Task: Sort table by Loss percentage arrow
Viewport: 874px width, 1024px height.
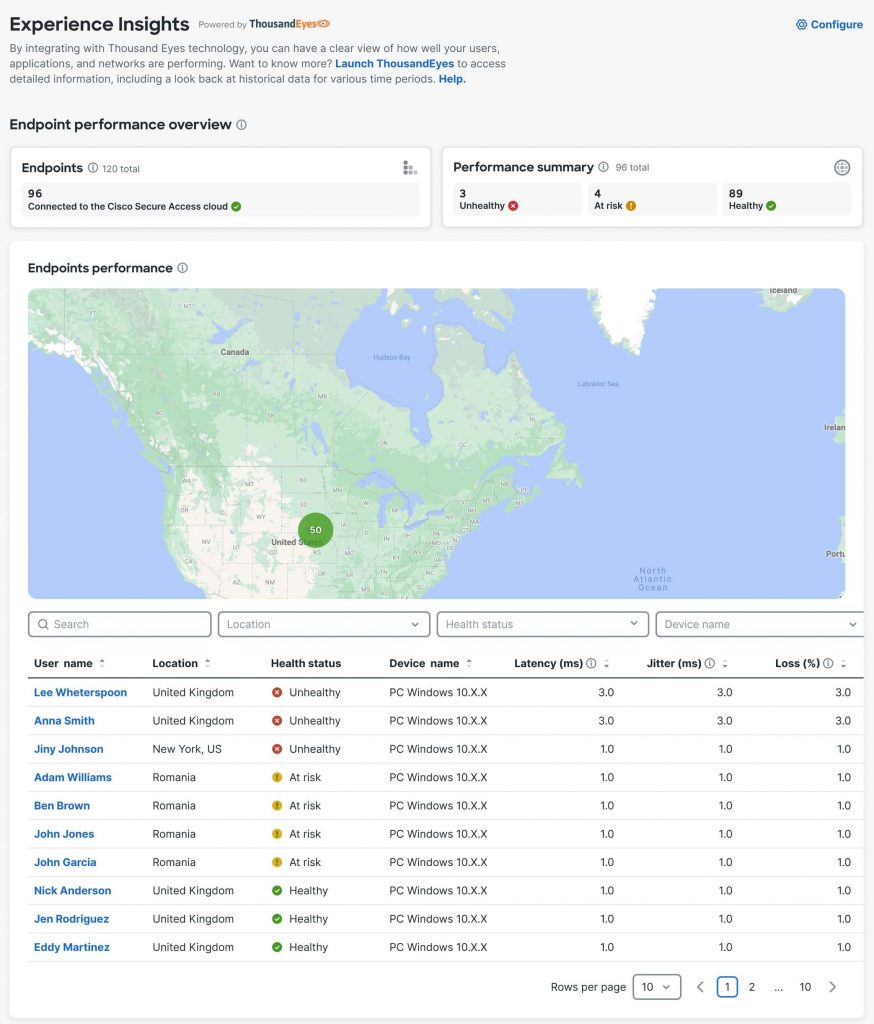Action: (x=843, y=663)
